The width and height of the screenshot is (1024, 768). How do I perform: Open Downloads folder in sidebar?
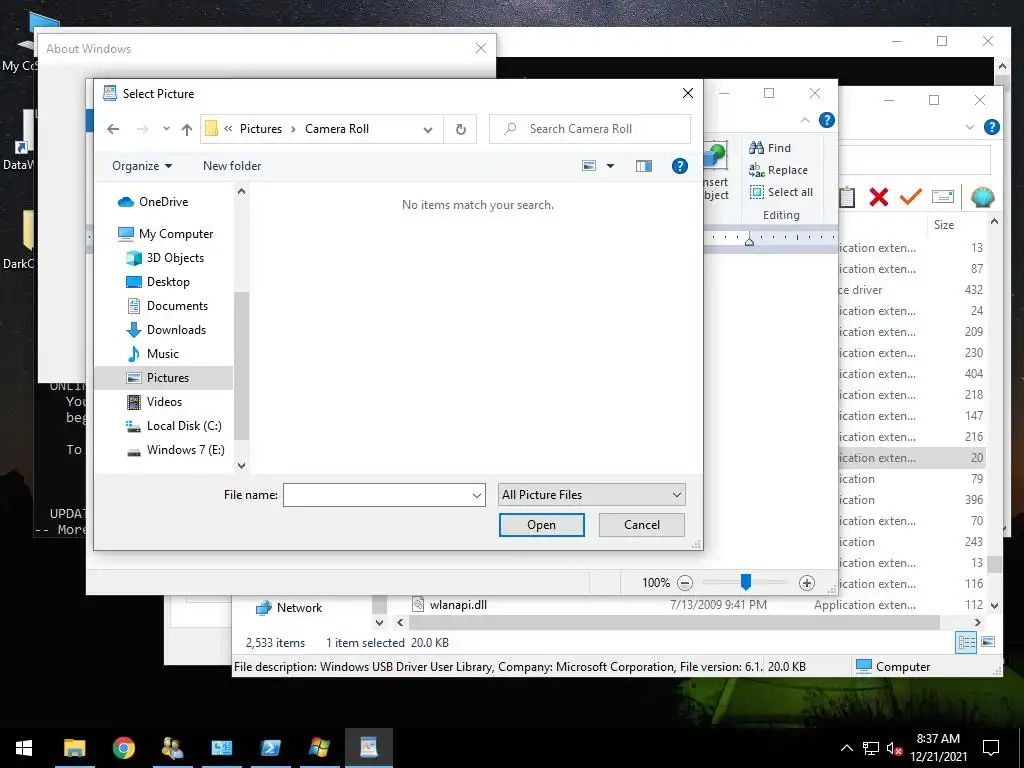(176, 330)
